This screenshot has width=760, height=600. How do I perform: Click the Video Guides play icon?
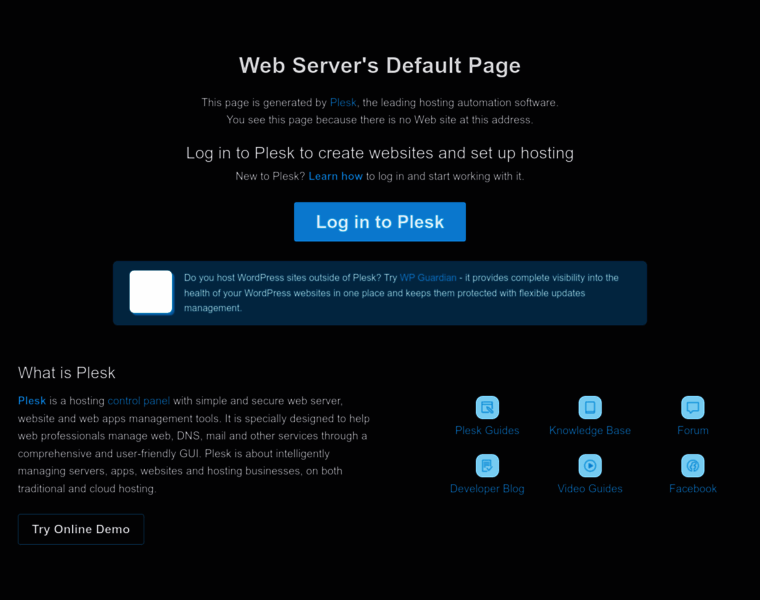(590, 466)
